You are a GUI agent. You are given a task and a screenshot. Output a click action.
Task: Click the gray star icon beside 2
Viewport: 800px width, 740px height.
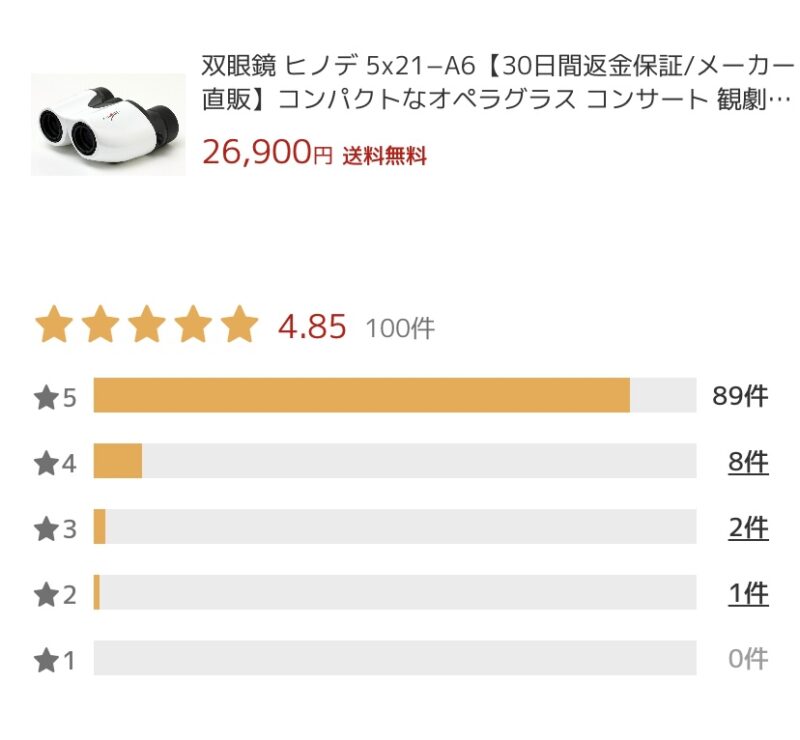[x=46, y=595]
